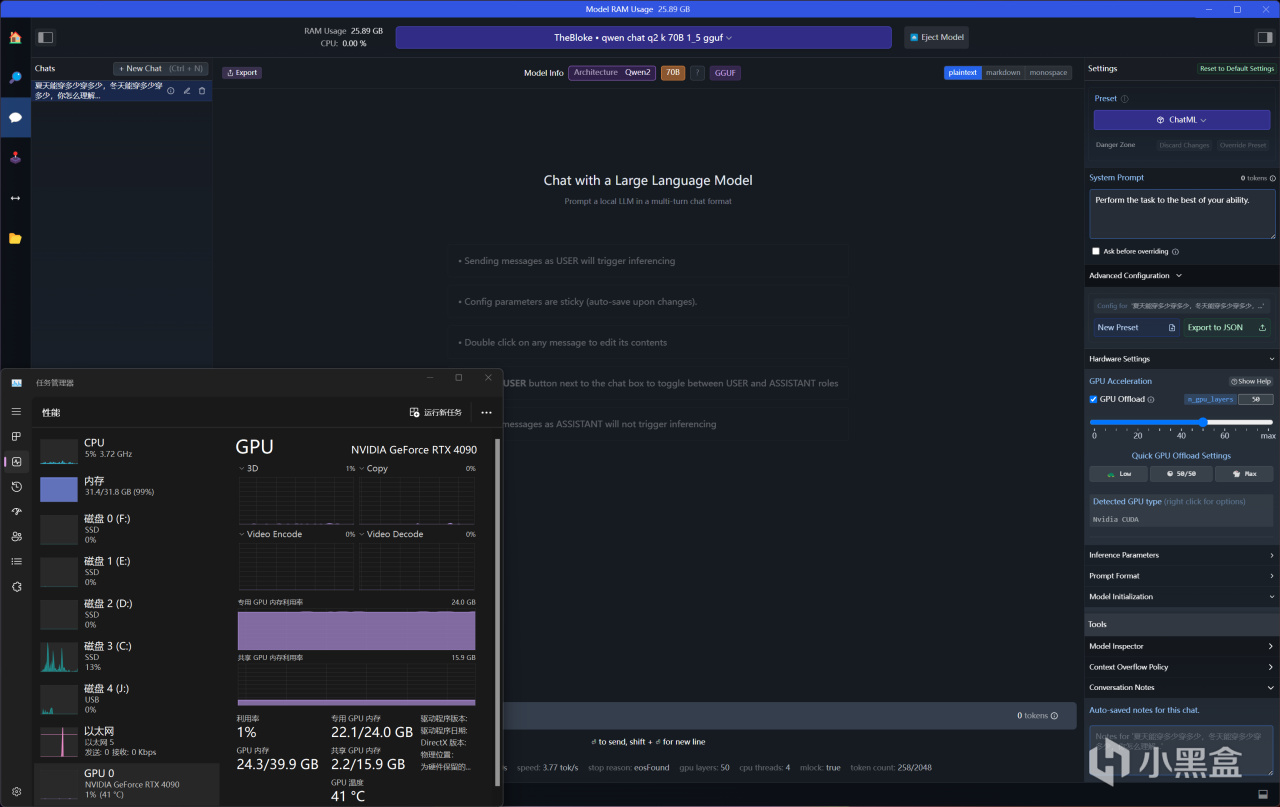Click the info icon next to Preset
Viewport: 1280px width, 807px height.
pos(1125,99)
